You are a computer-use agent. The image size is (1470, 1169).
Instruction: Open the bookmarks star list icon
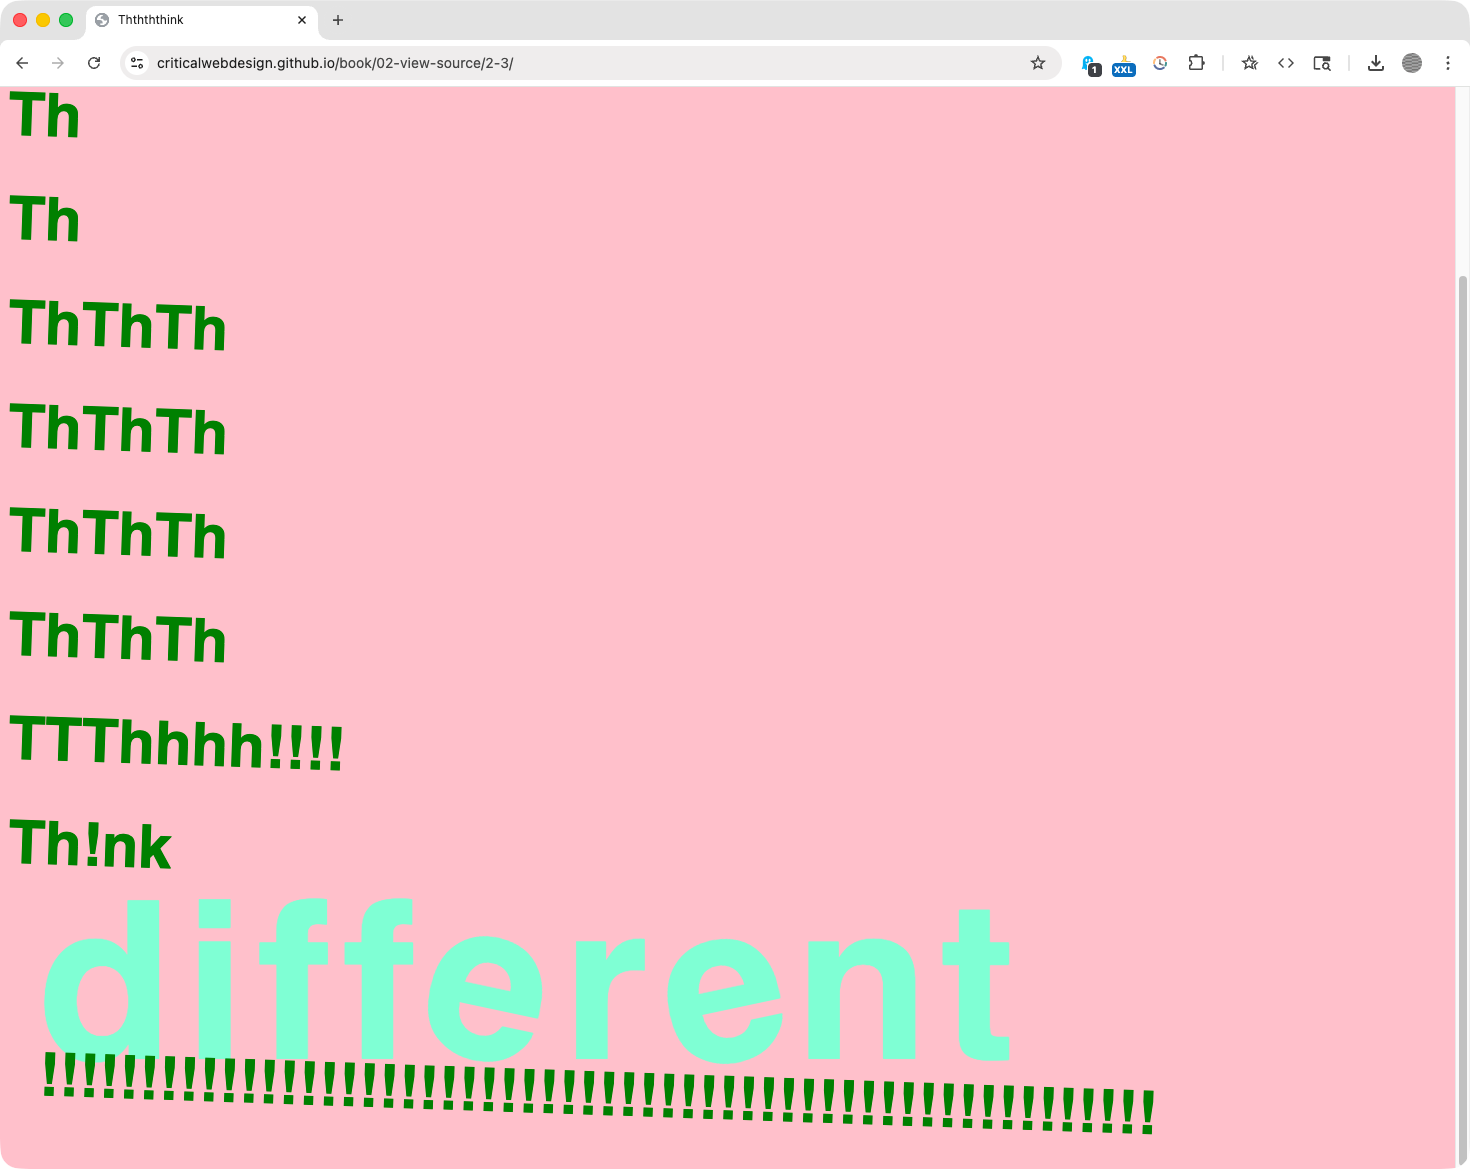click(x=1250, y=63)
